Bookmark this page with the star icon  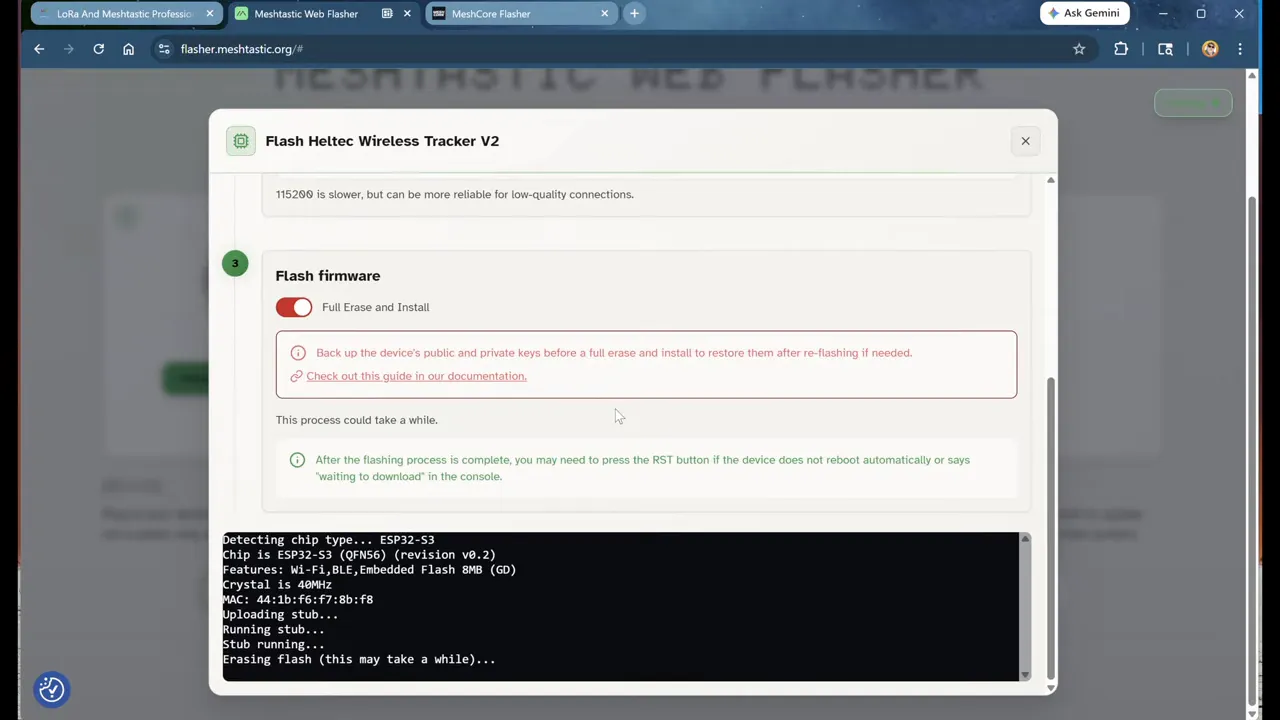click(x=1079, y=49)
